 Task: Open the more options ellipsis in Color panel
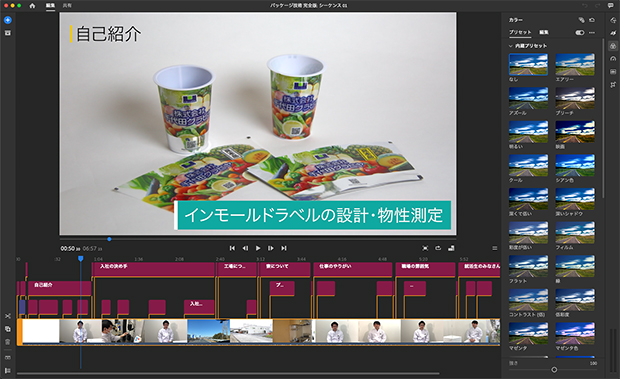[592, 32]
